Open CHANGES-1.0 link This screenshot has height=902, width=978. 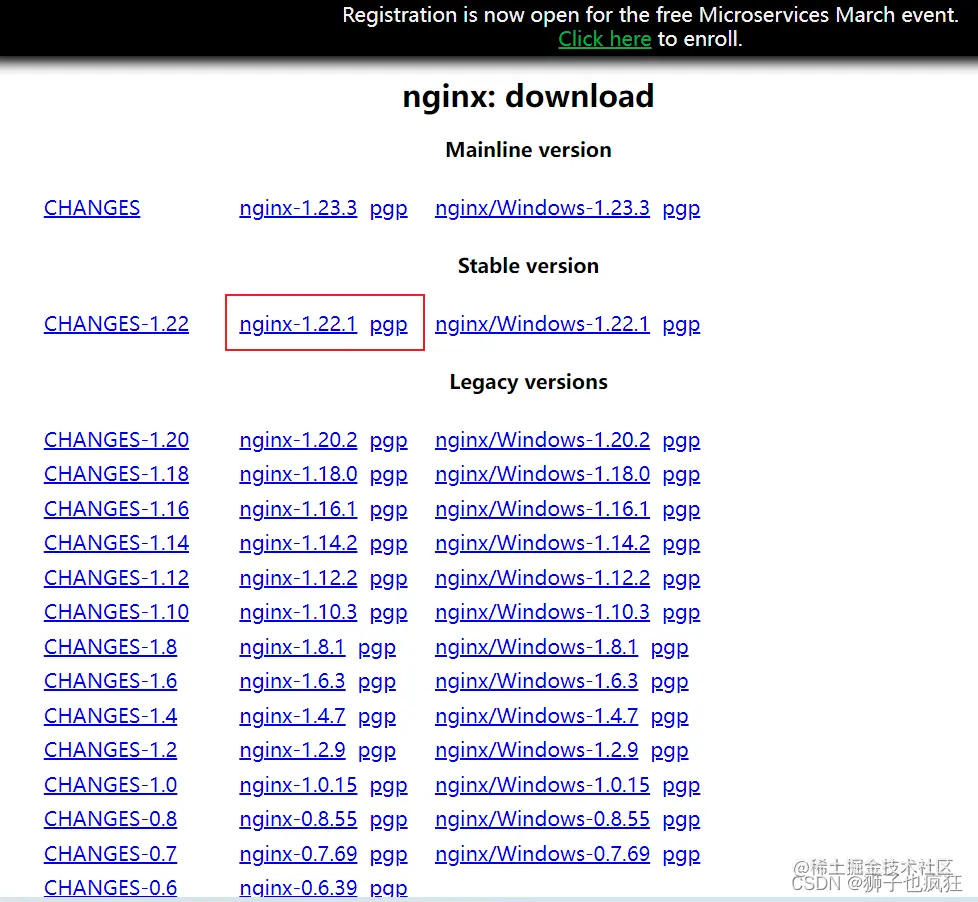pos(110,785)
